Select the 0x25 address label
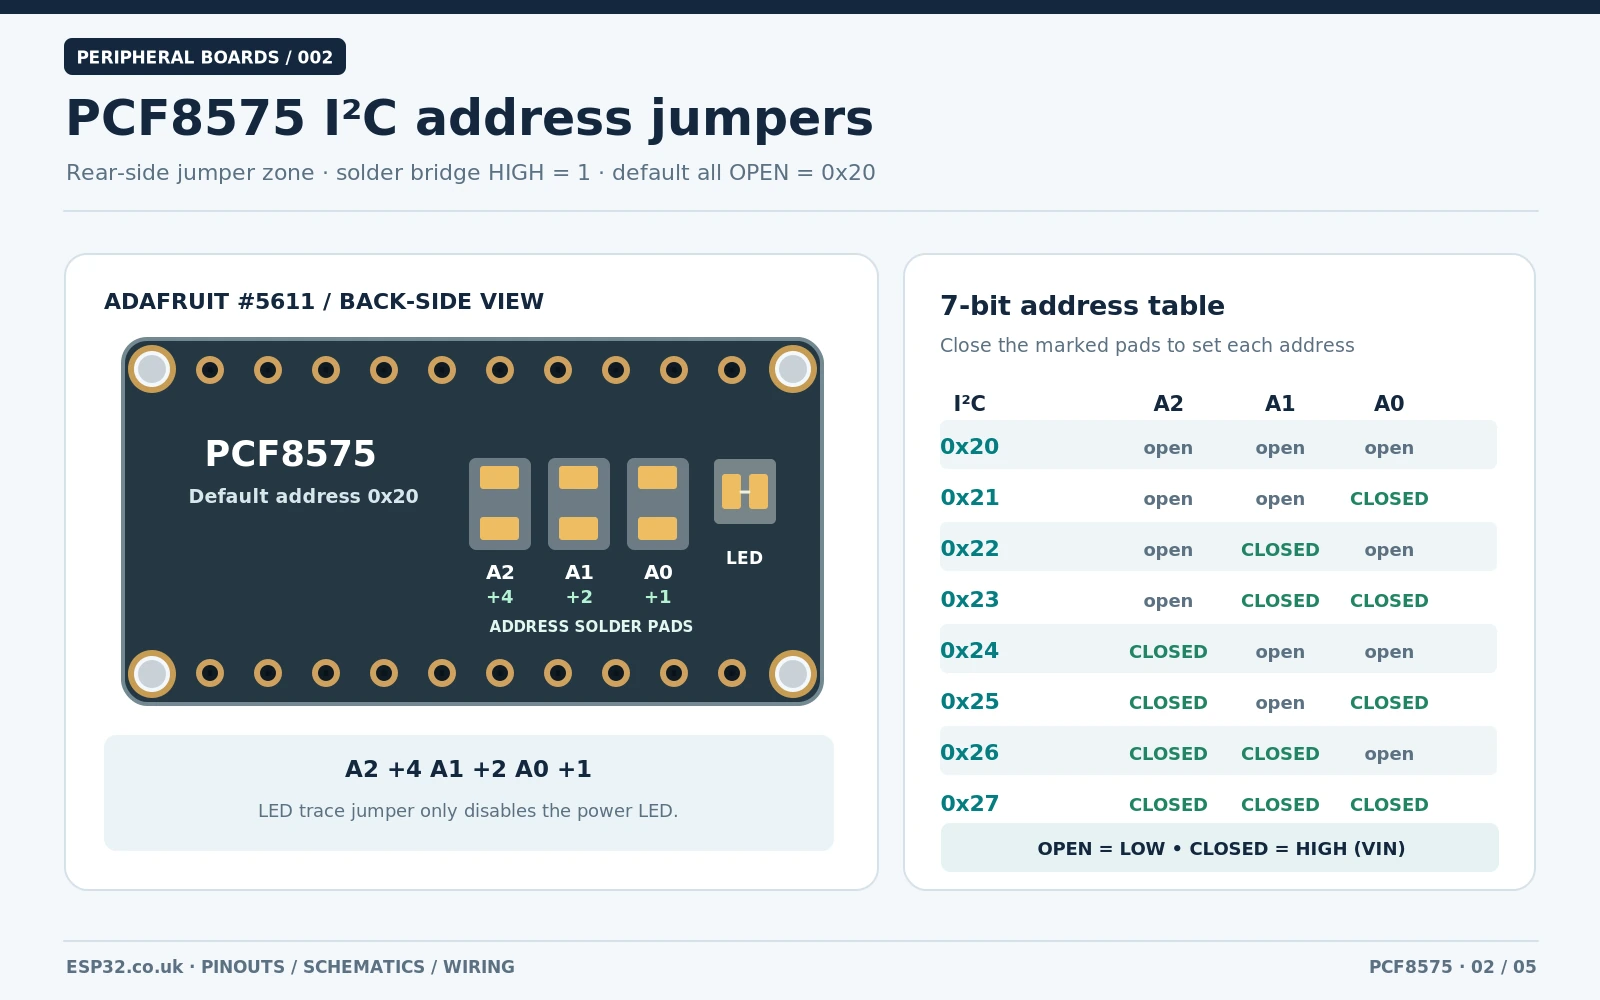The image size is (1600, 1000). coord(969,701)
